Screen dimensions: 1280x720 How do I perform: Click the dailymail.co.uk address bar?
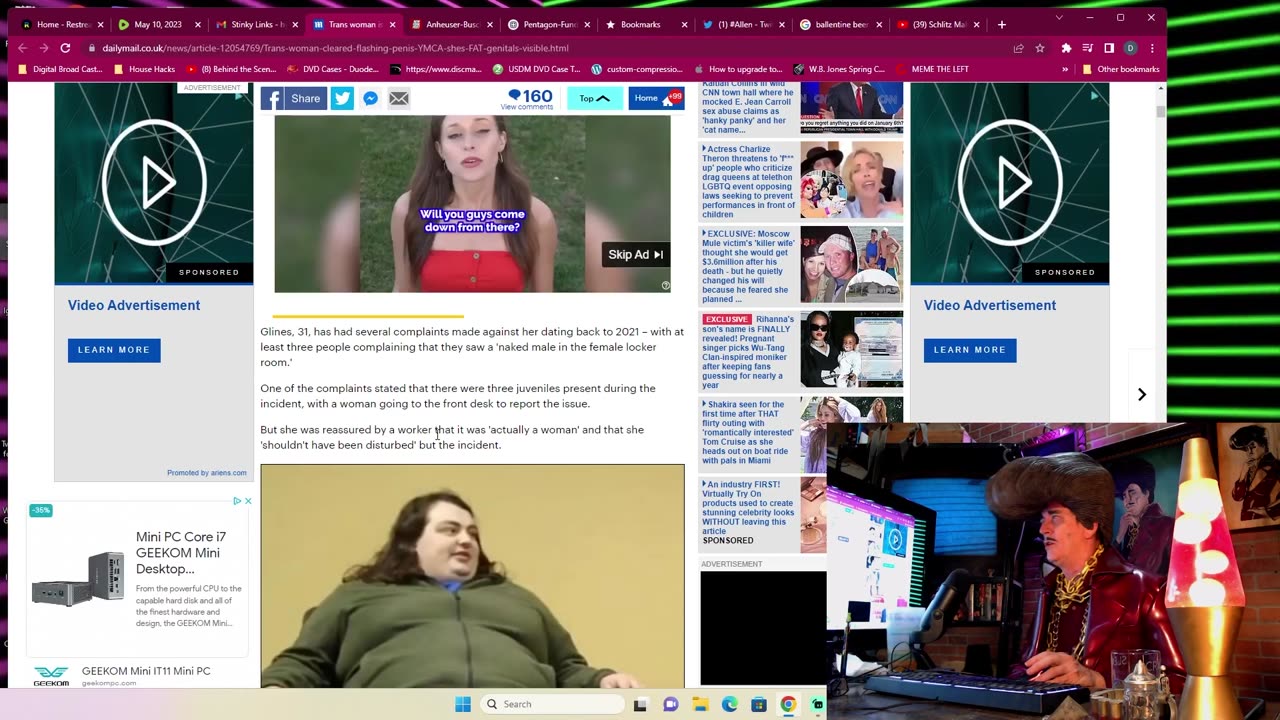335,48
